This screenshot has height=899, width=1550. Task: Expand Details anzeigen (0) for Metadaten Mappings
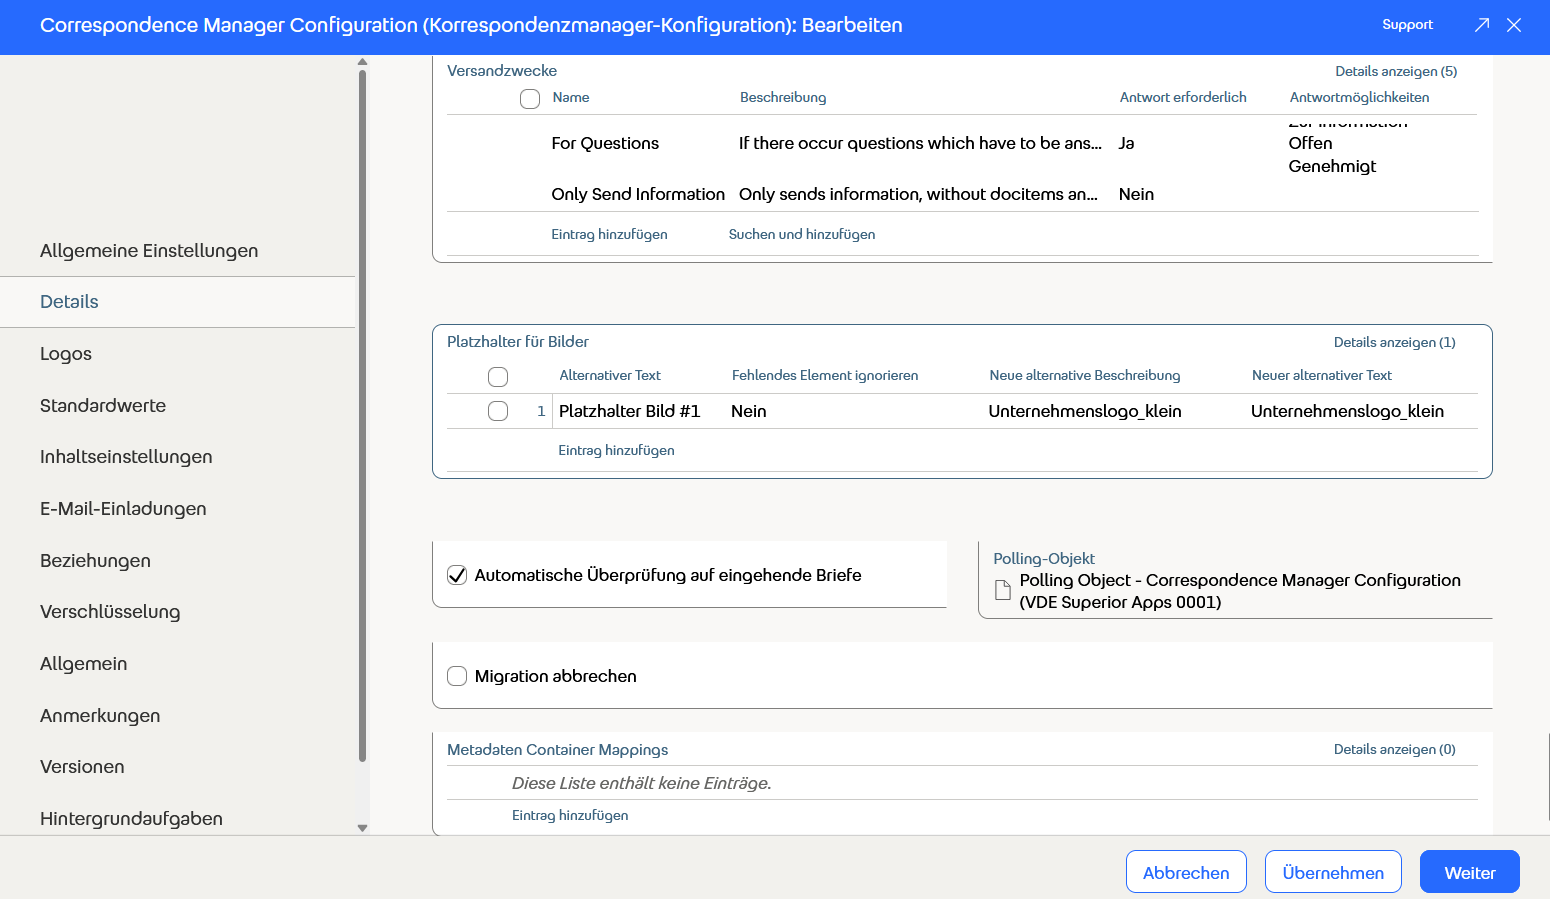tap(1394, 749)
